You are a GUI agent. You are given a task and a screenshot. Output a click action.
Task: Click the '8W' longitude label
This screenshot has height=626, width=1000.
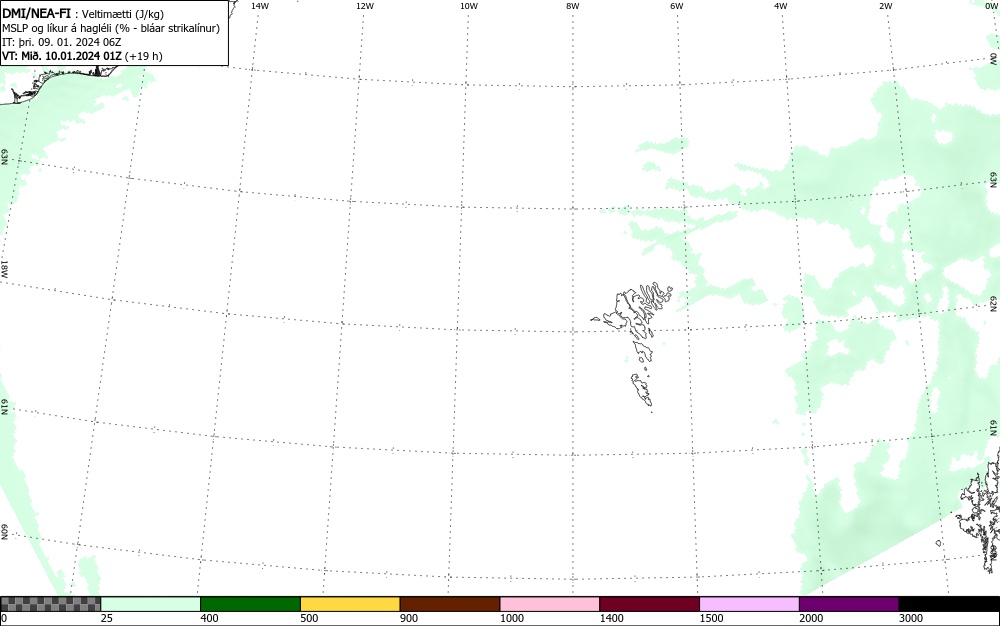coord(573,6)
